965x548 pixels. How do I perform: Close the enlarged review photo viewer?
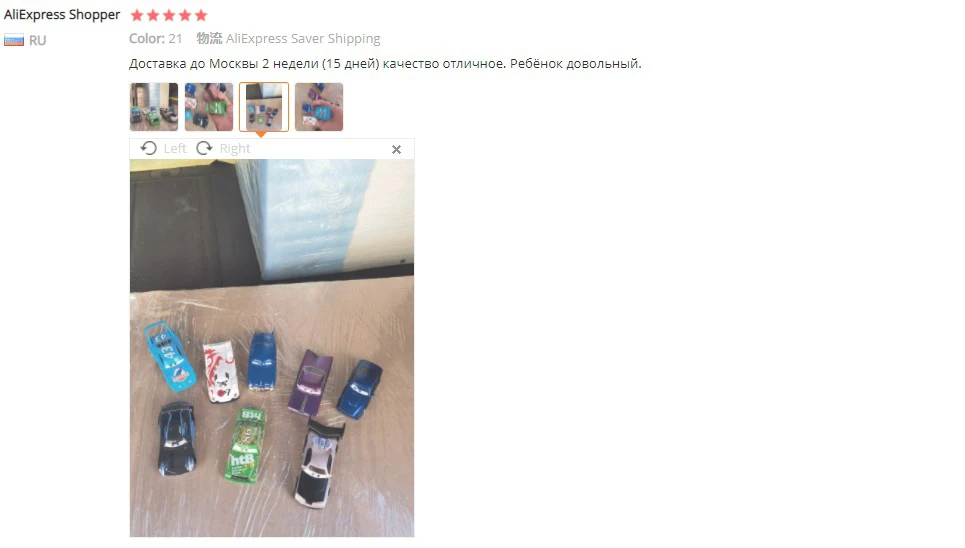point(396,150)
